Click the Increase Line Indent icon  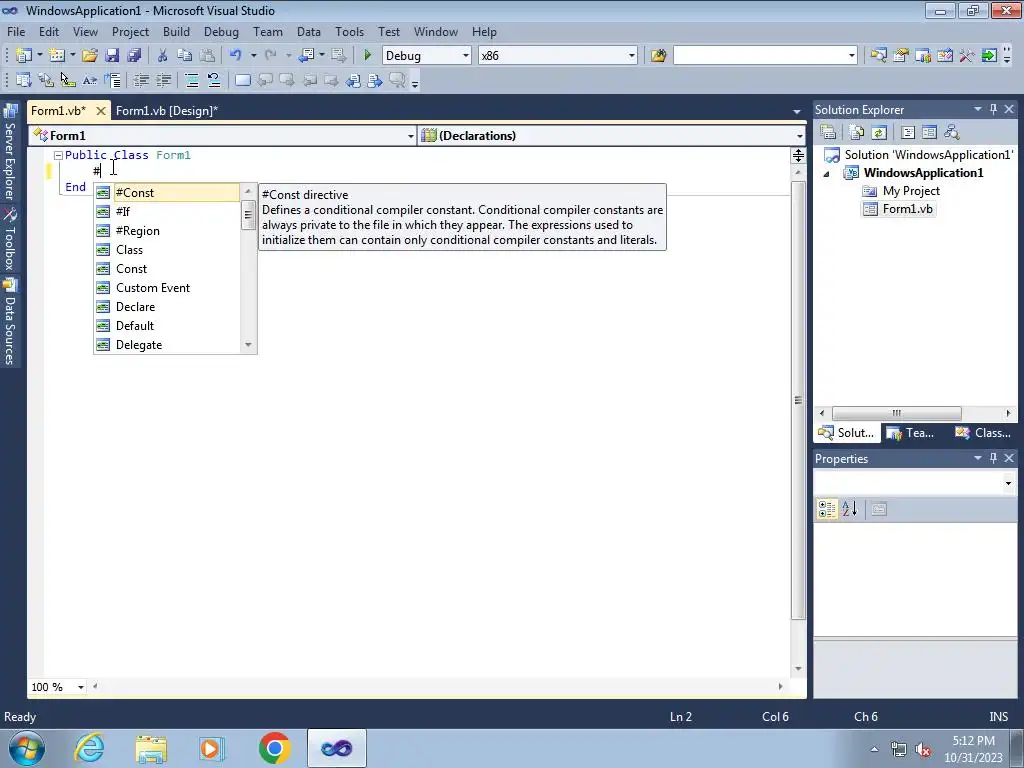click(x=163, y=80)
